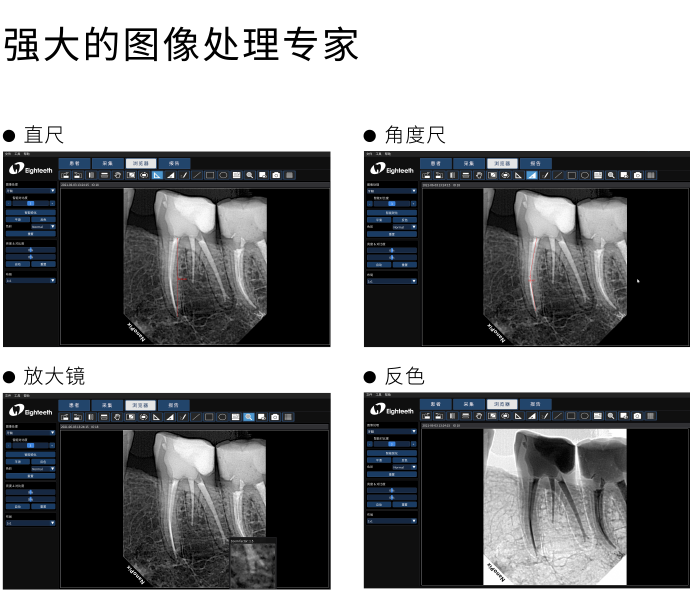Viewport: 690px width, 609px height.
Task: Click the inverted X-ray image in bottom-right window
Action: 553,505
